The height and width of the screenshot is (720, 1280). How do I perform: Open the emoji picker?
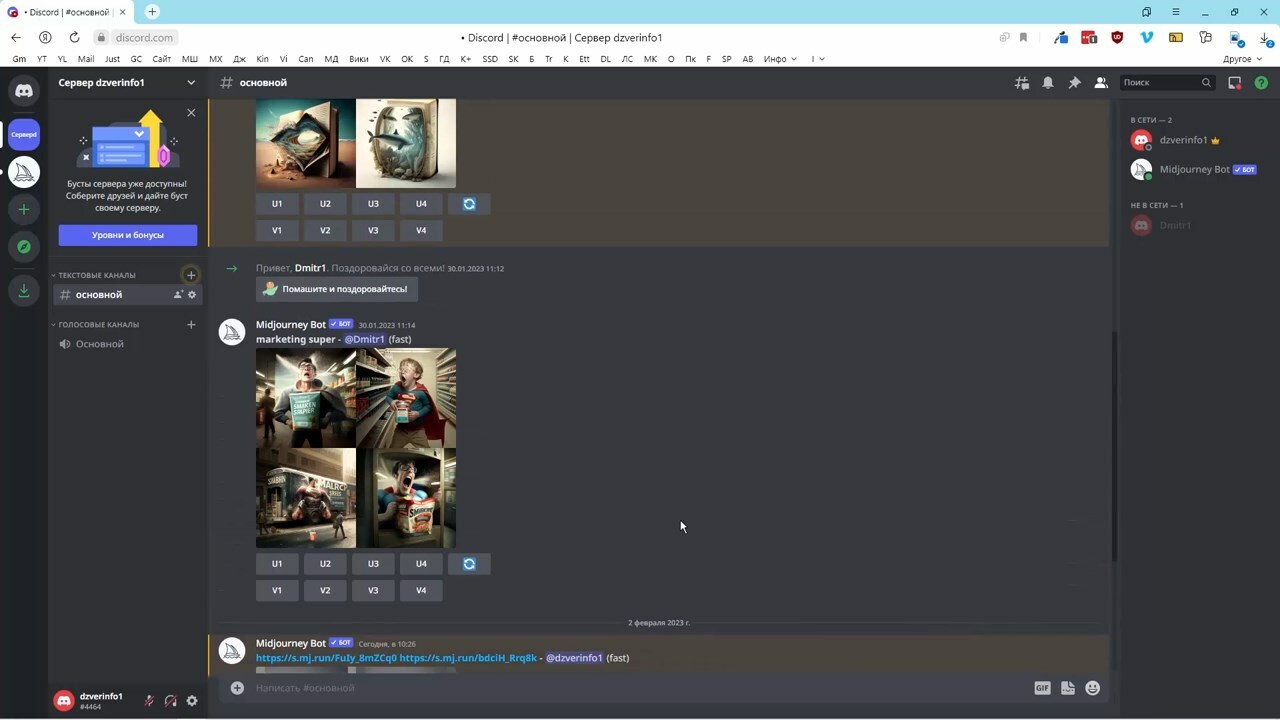[1093, 688]
